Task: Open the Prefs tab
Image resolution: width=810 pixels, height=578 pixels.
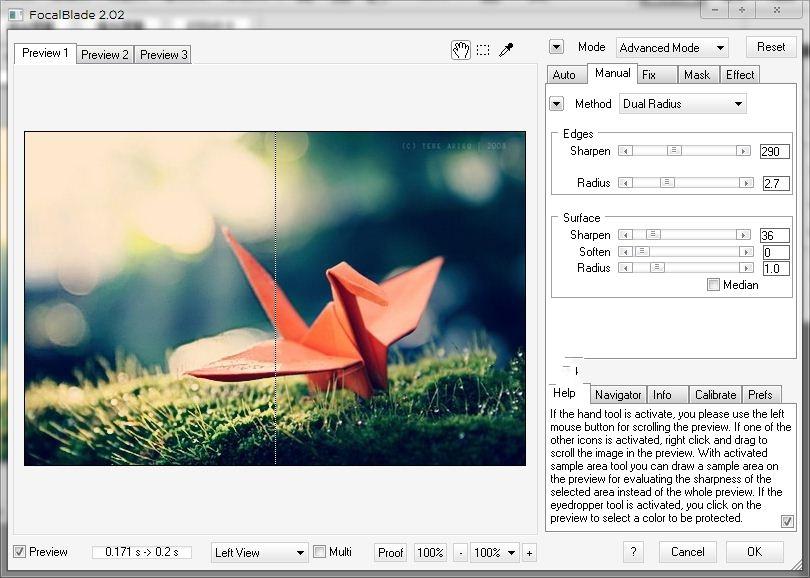Action: [761, 395]
